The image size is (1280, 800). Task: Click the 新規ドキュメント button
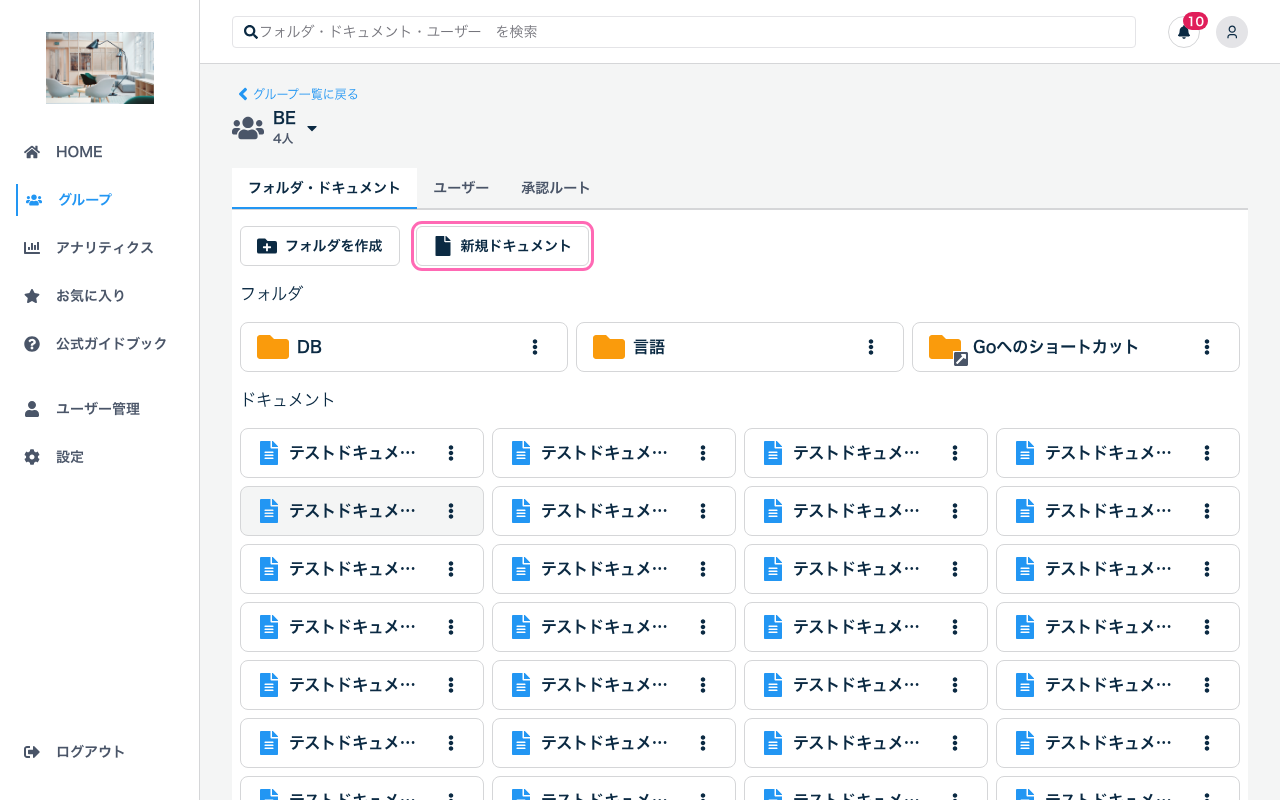click(x=502, y=245)
